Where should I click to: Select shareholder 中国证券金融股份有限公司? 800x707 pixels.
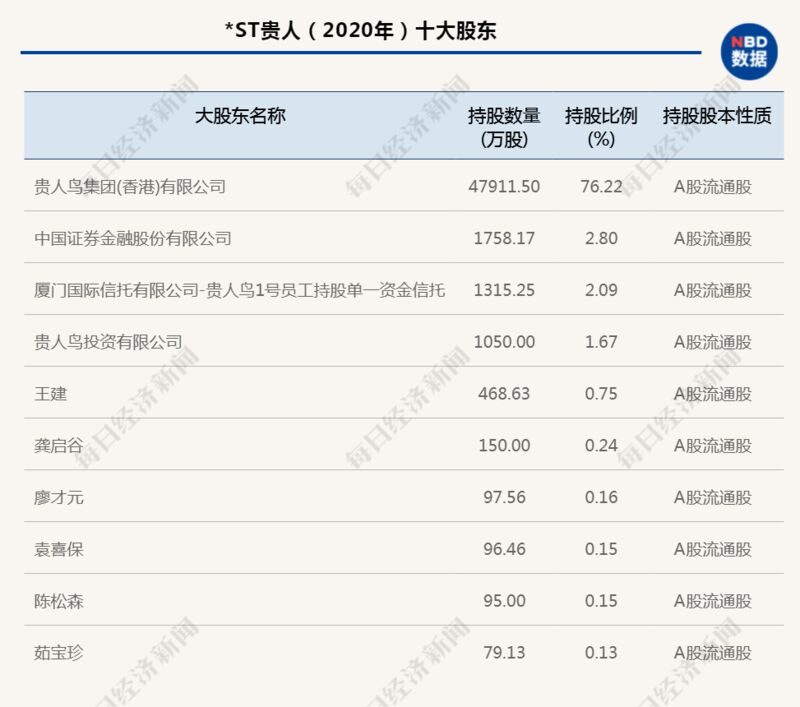(x=133, y=238)
